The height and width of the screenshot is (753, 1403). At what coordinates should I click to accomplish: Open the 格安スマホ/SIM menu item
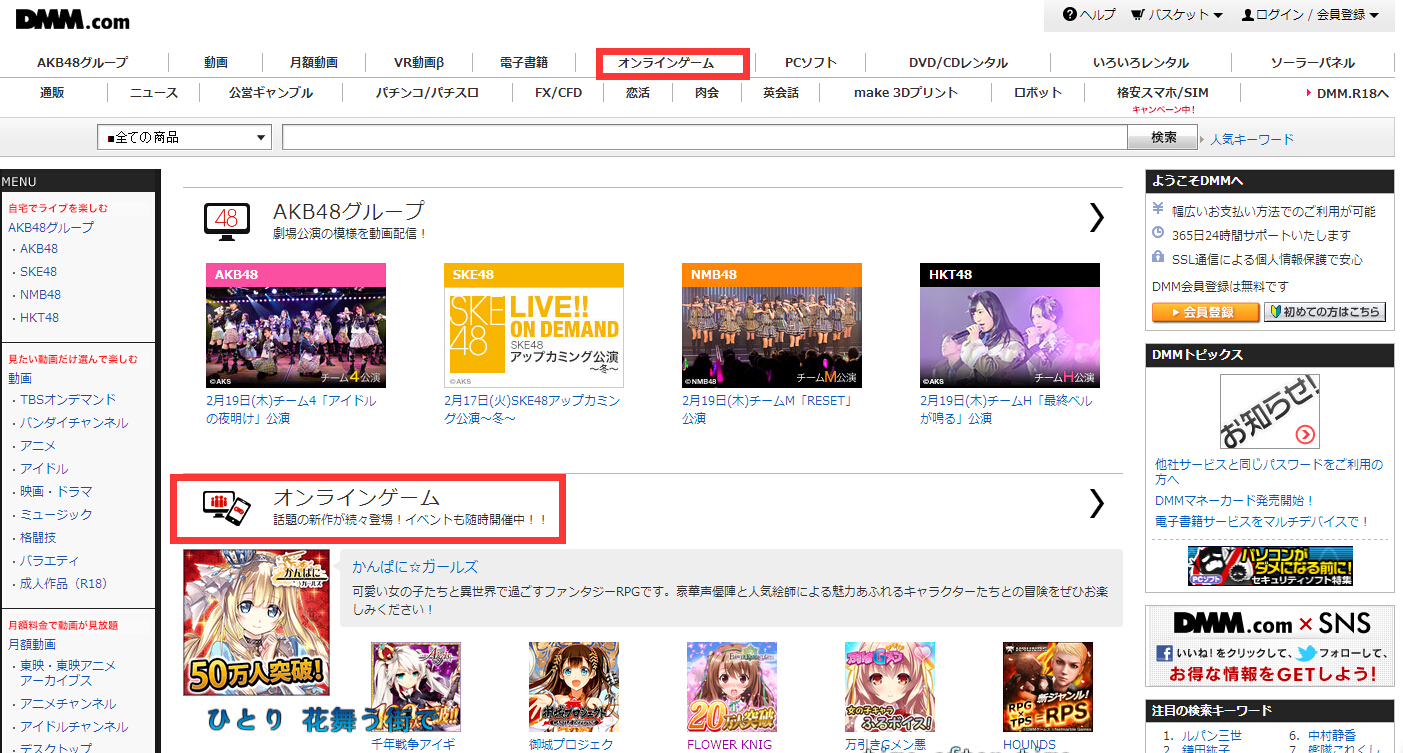pos(1163,93)
